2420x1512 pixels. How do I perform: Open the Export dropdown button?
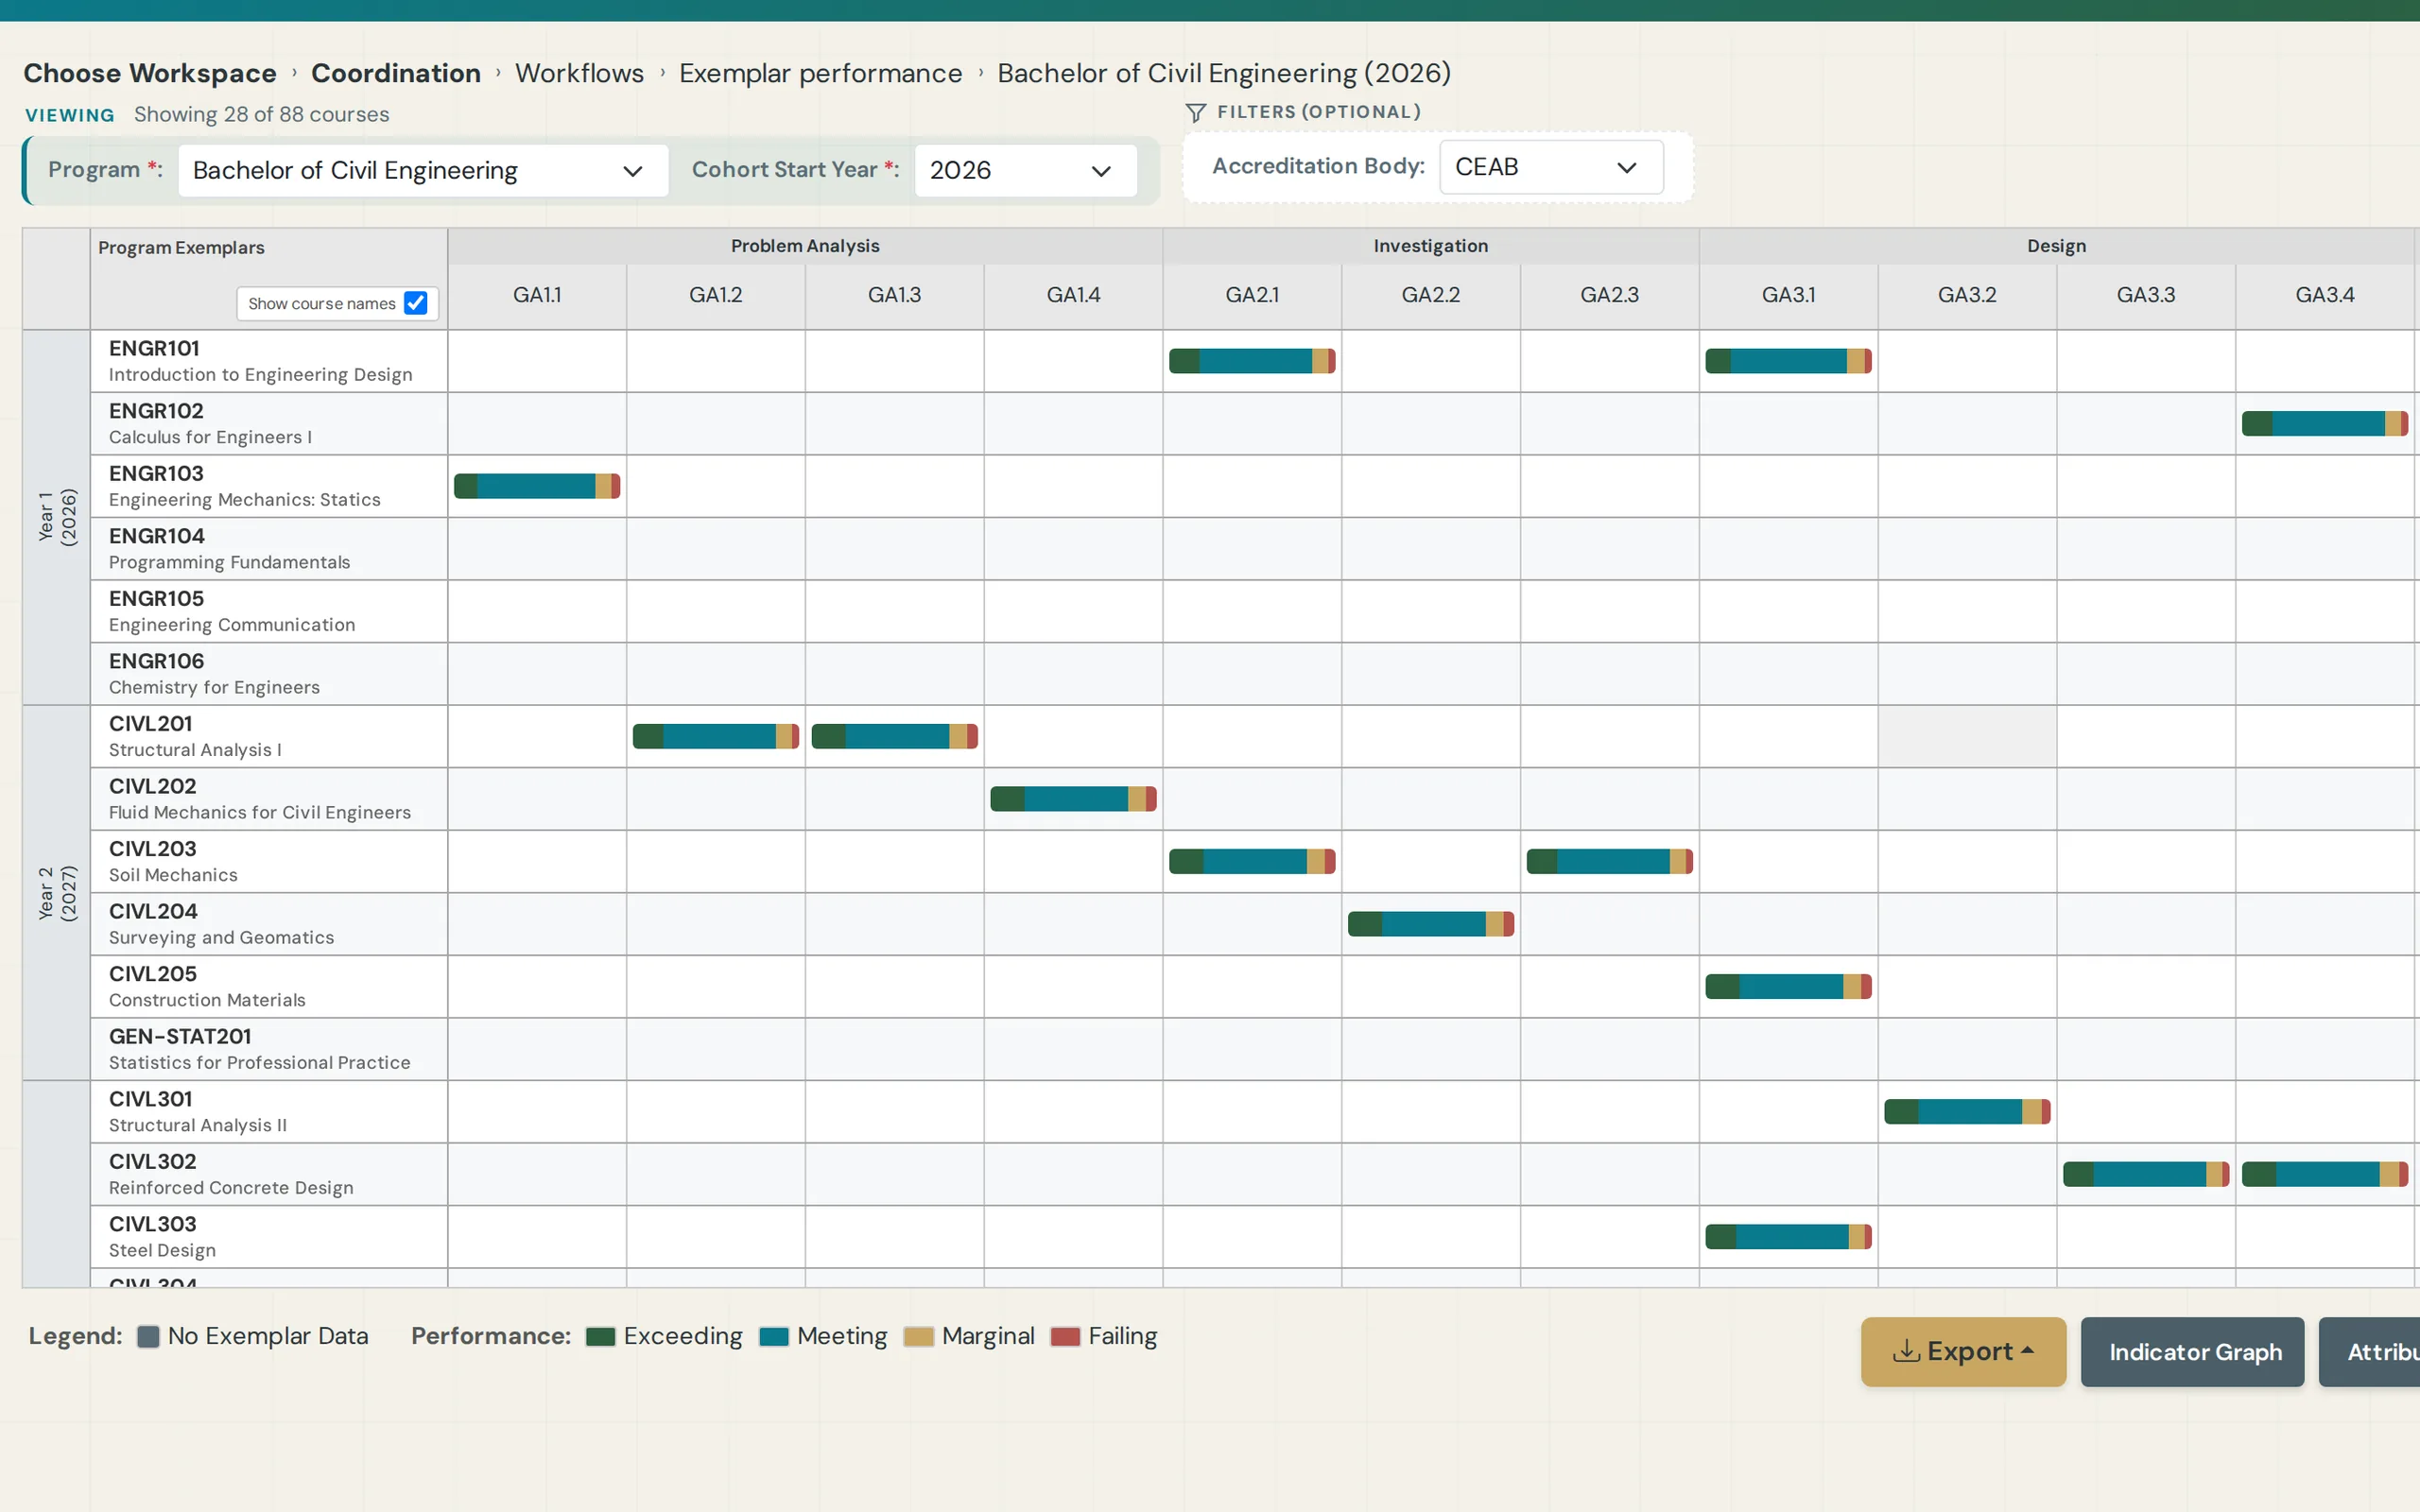(x=1963, y=1352)
